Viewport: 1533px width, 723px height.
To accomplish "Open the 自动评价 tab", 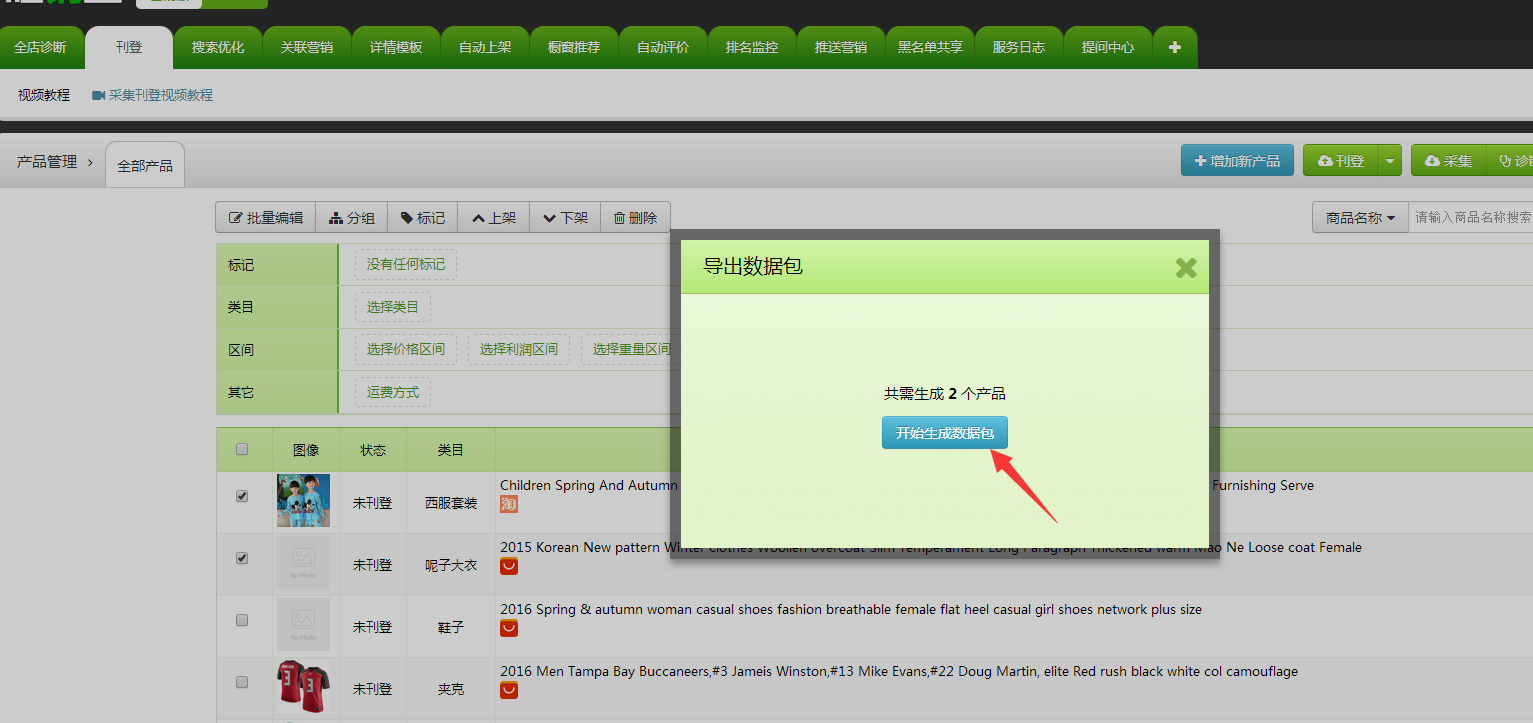I will pyautogui.click(x=663, y=47).
